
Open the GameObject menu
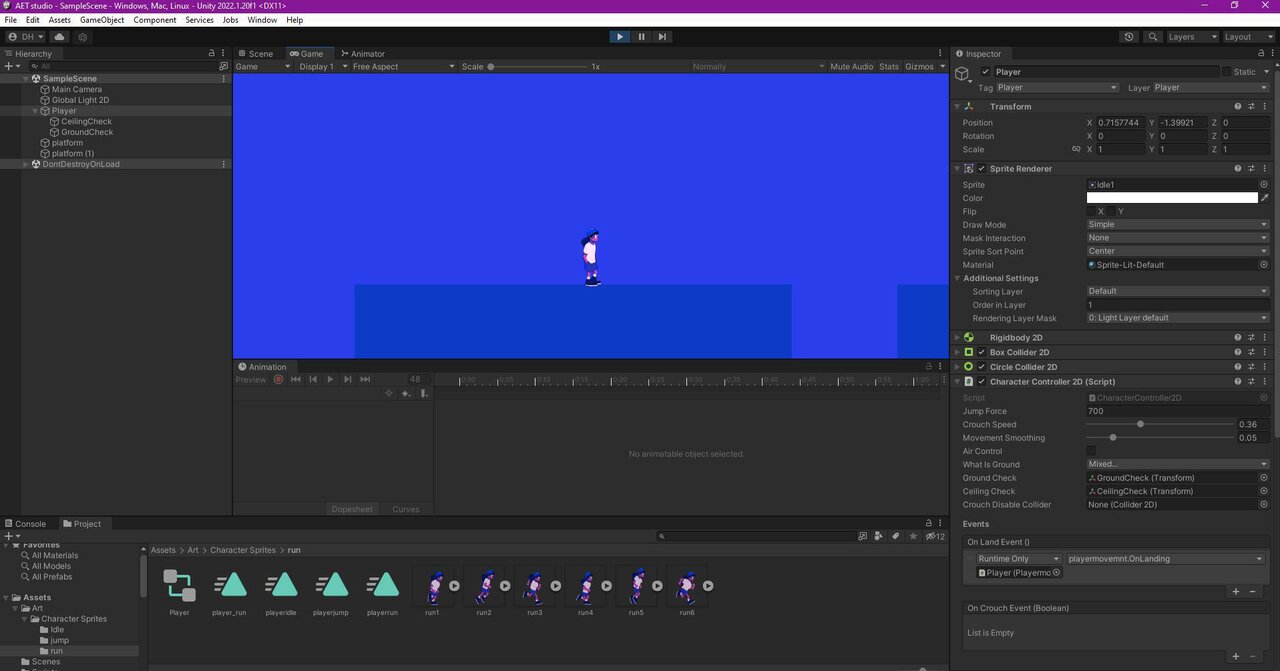pyautogui.click(x=102, y=20)
